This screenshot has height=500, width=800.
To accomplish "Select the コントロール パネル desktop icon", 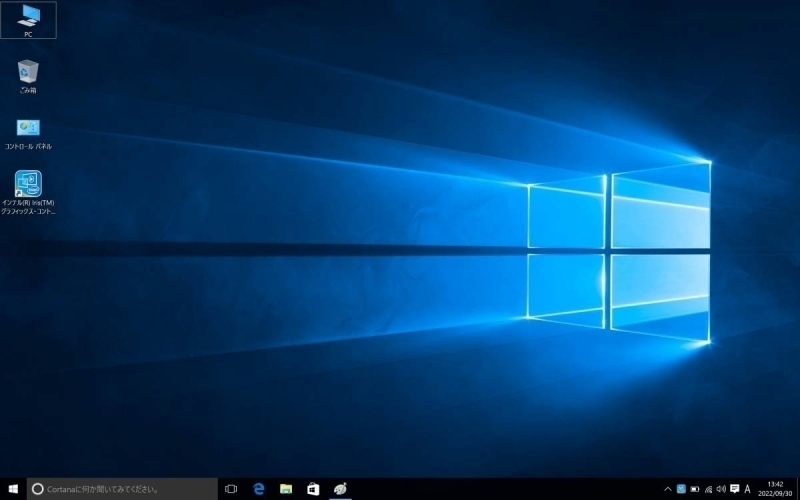I will [x=28, y=134].
